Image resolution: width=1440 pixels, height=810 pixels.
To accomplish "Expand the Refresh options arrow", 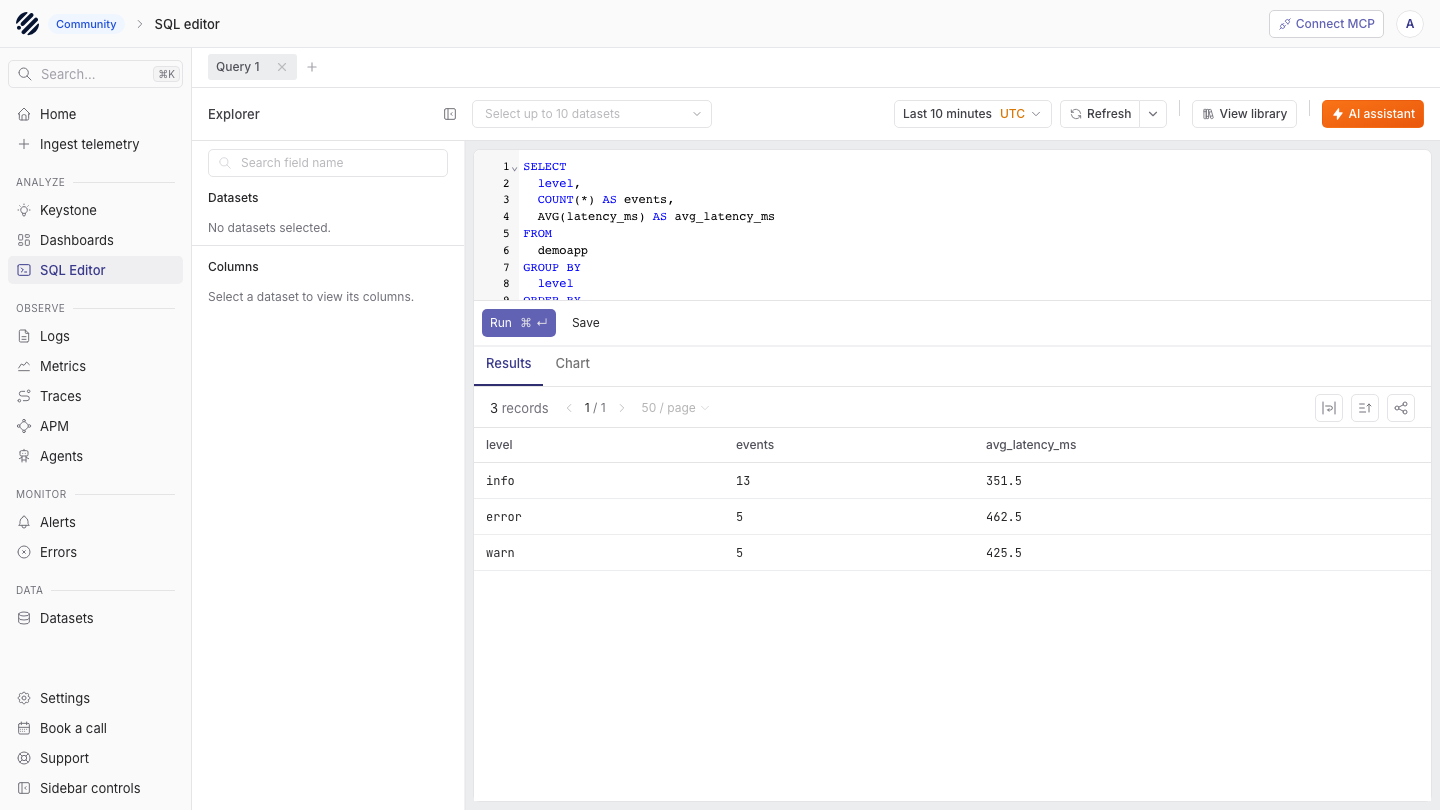I will click(x=1153, y=114).
